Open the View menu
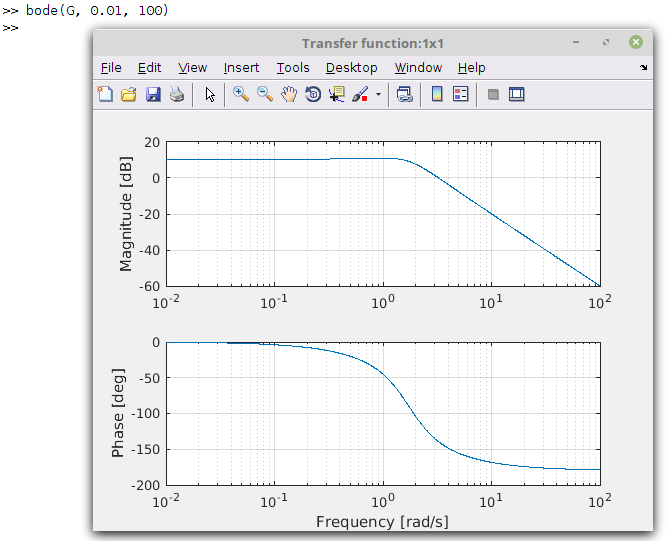The height and width of the screenshot is (541, 668). pos(193,68)
